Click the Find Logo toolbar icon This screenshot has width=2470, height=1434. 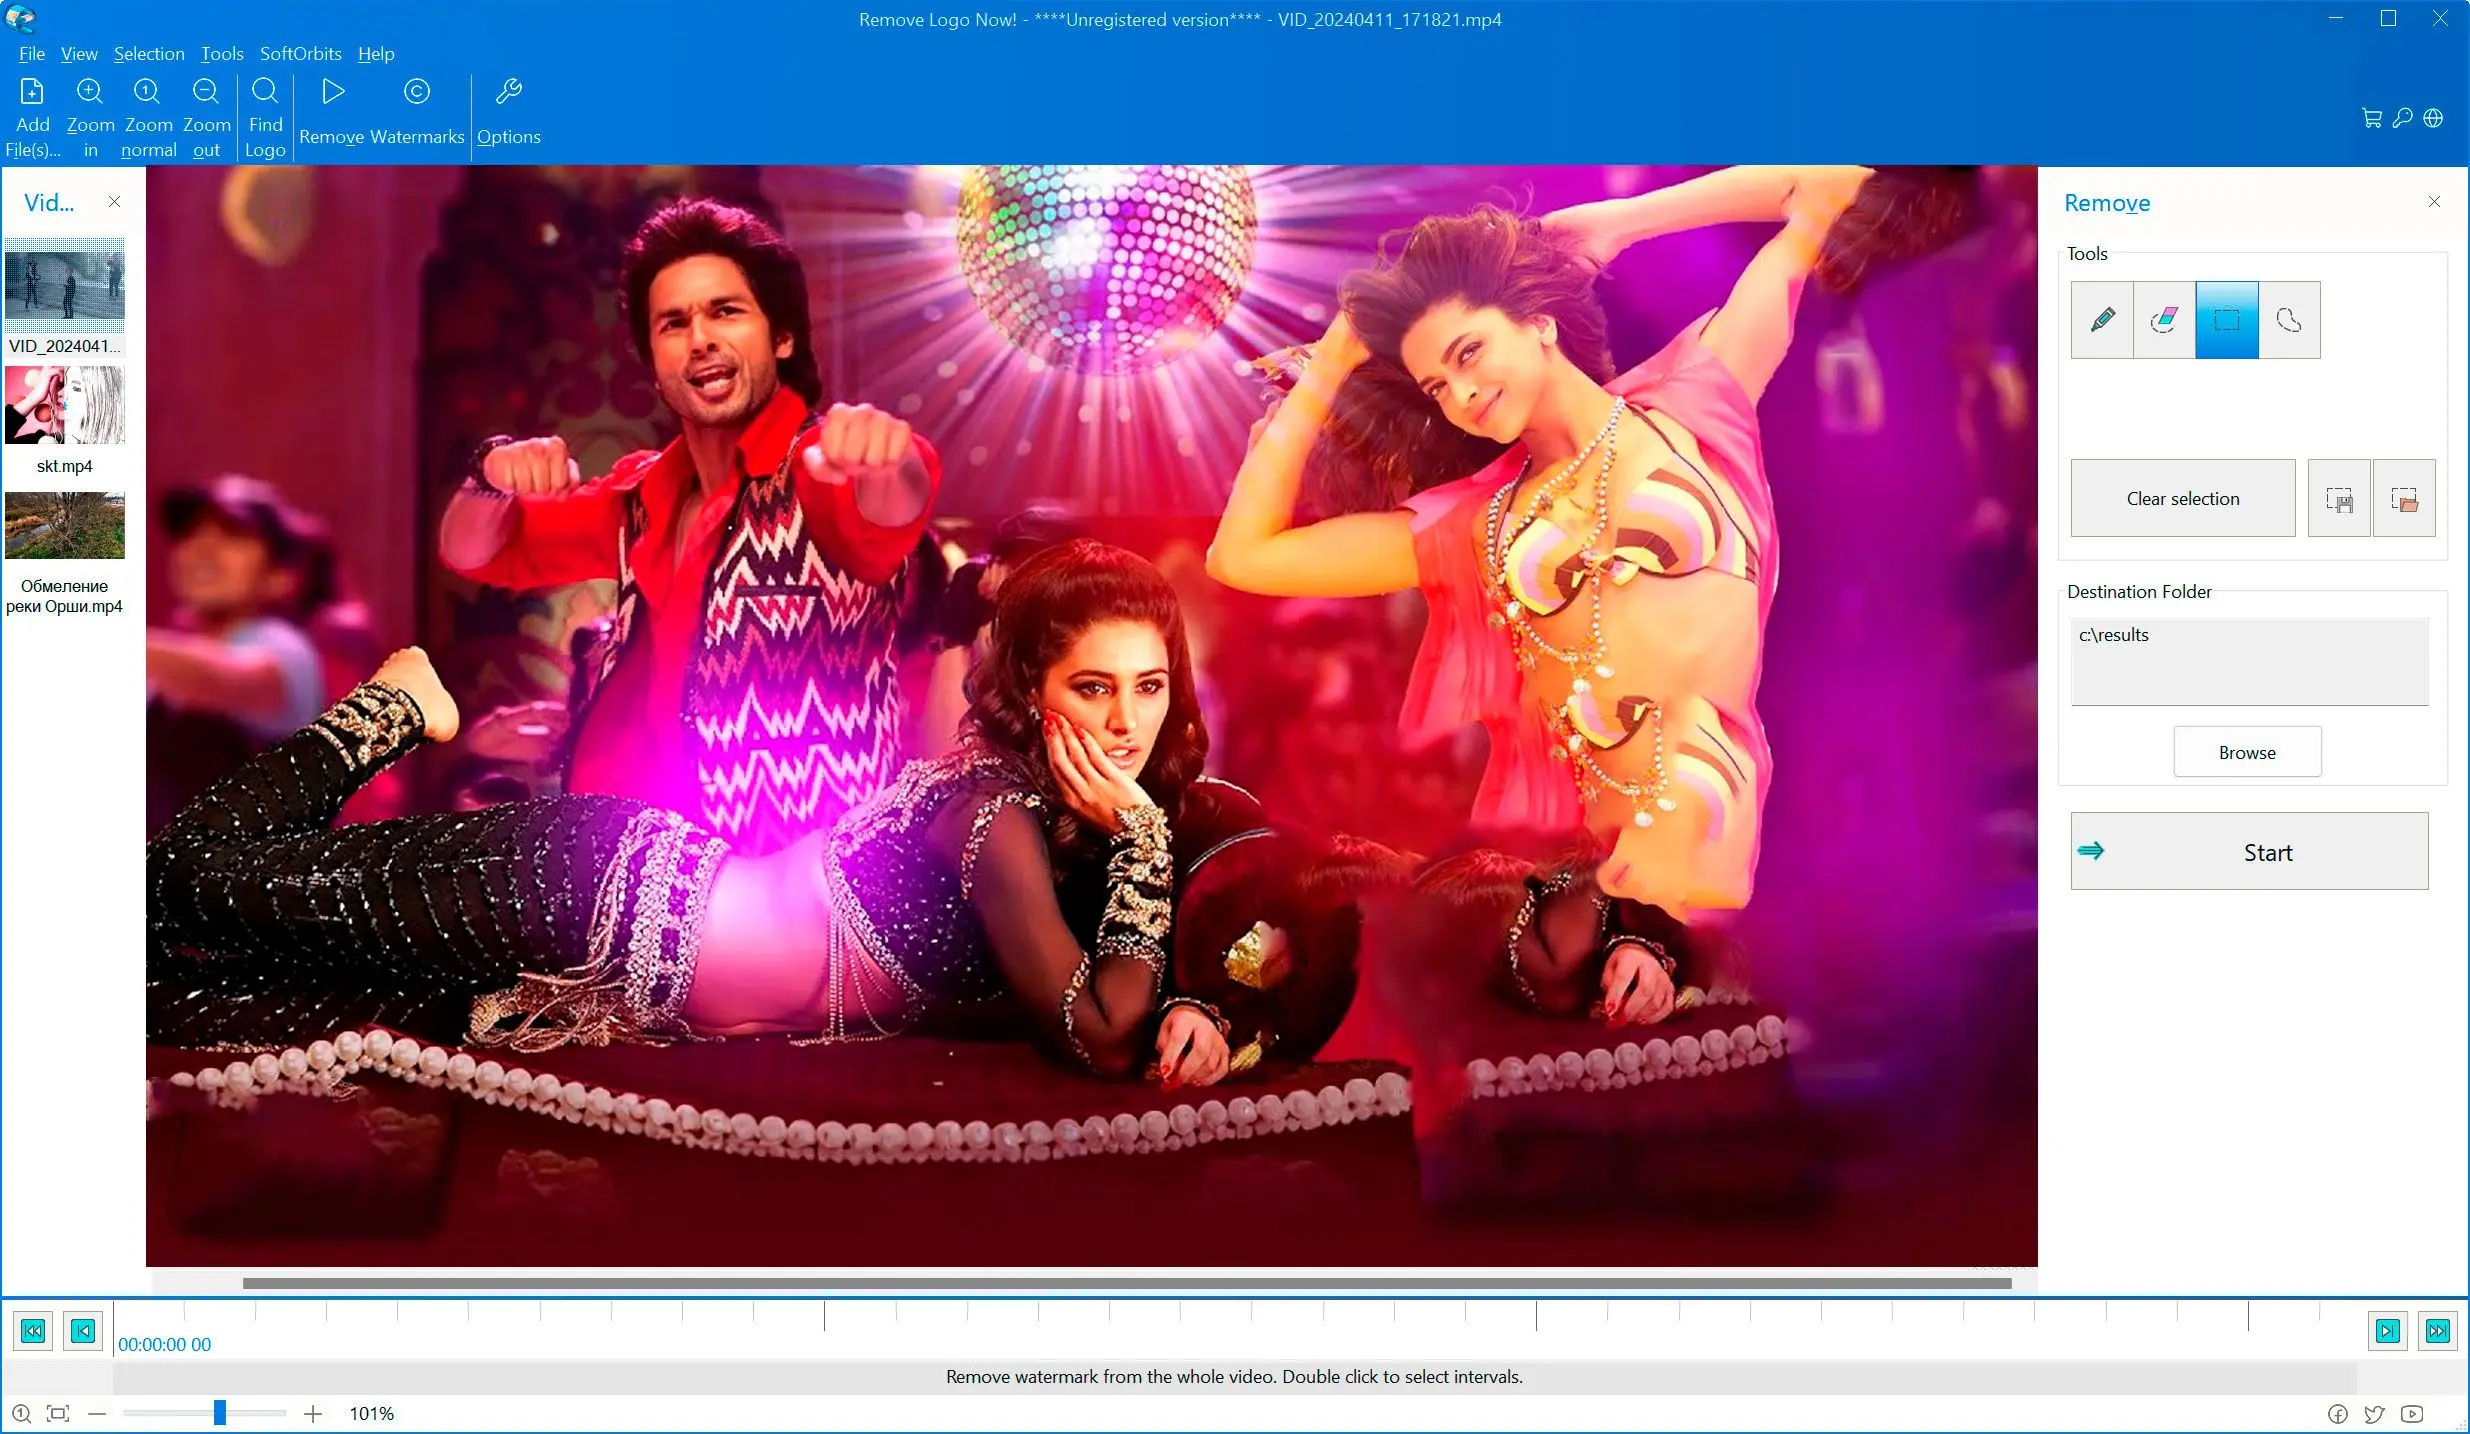pos(265,92)
